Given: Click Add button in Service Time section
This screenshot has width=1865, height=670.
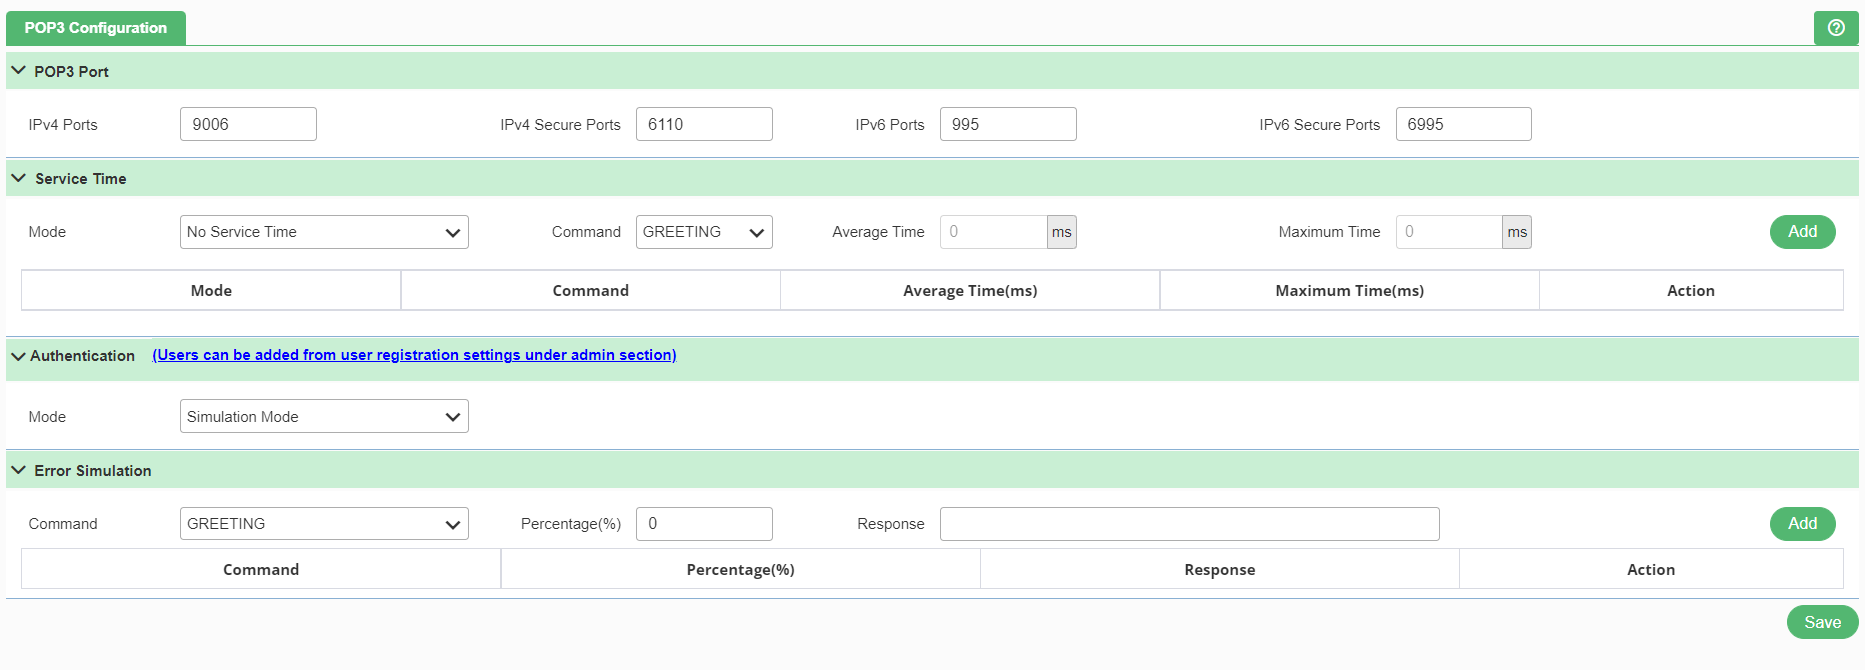Looking at the screenshot, I should pyautogui.click(x=1802, y=232).
